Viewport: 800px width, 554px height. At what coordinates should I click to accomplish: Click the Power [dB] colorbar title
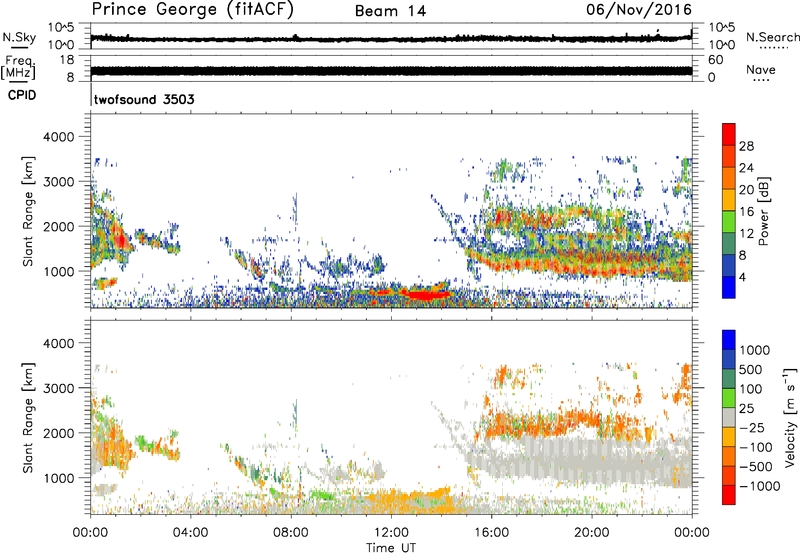point(763,212)
